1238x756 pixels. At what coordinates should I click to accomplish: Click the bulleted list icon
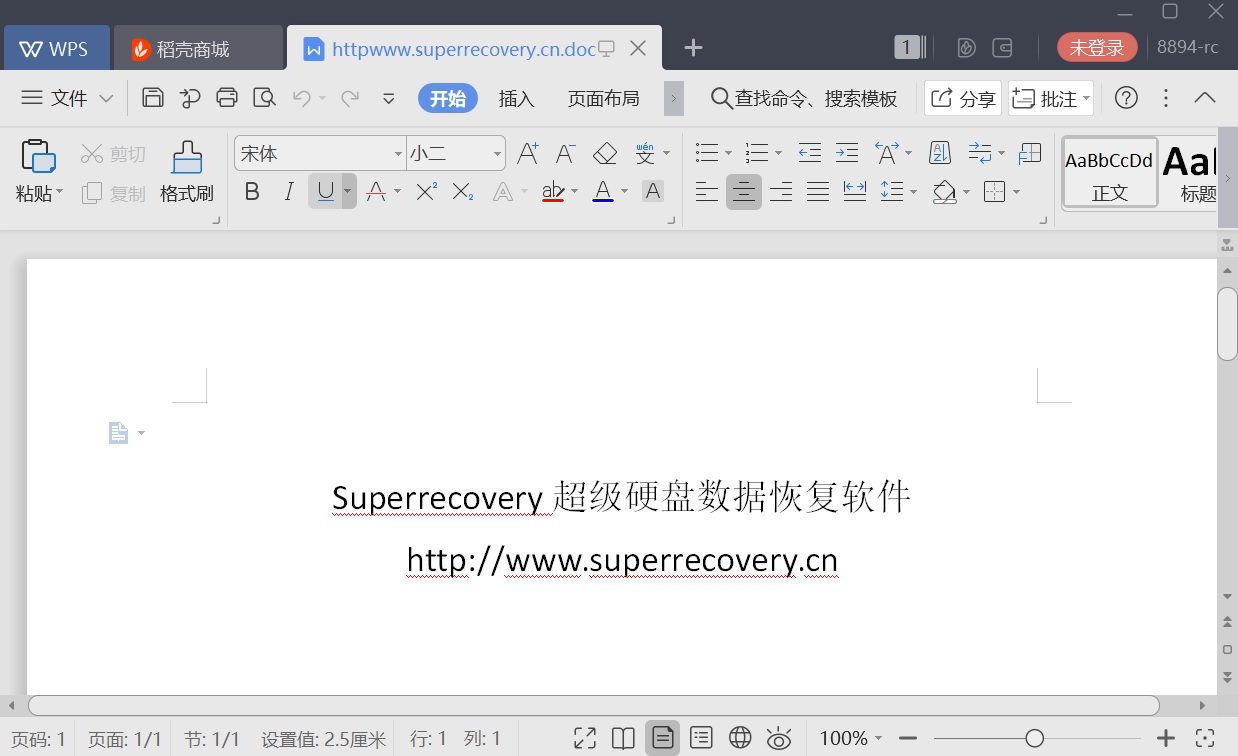tap(707, 154)
